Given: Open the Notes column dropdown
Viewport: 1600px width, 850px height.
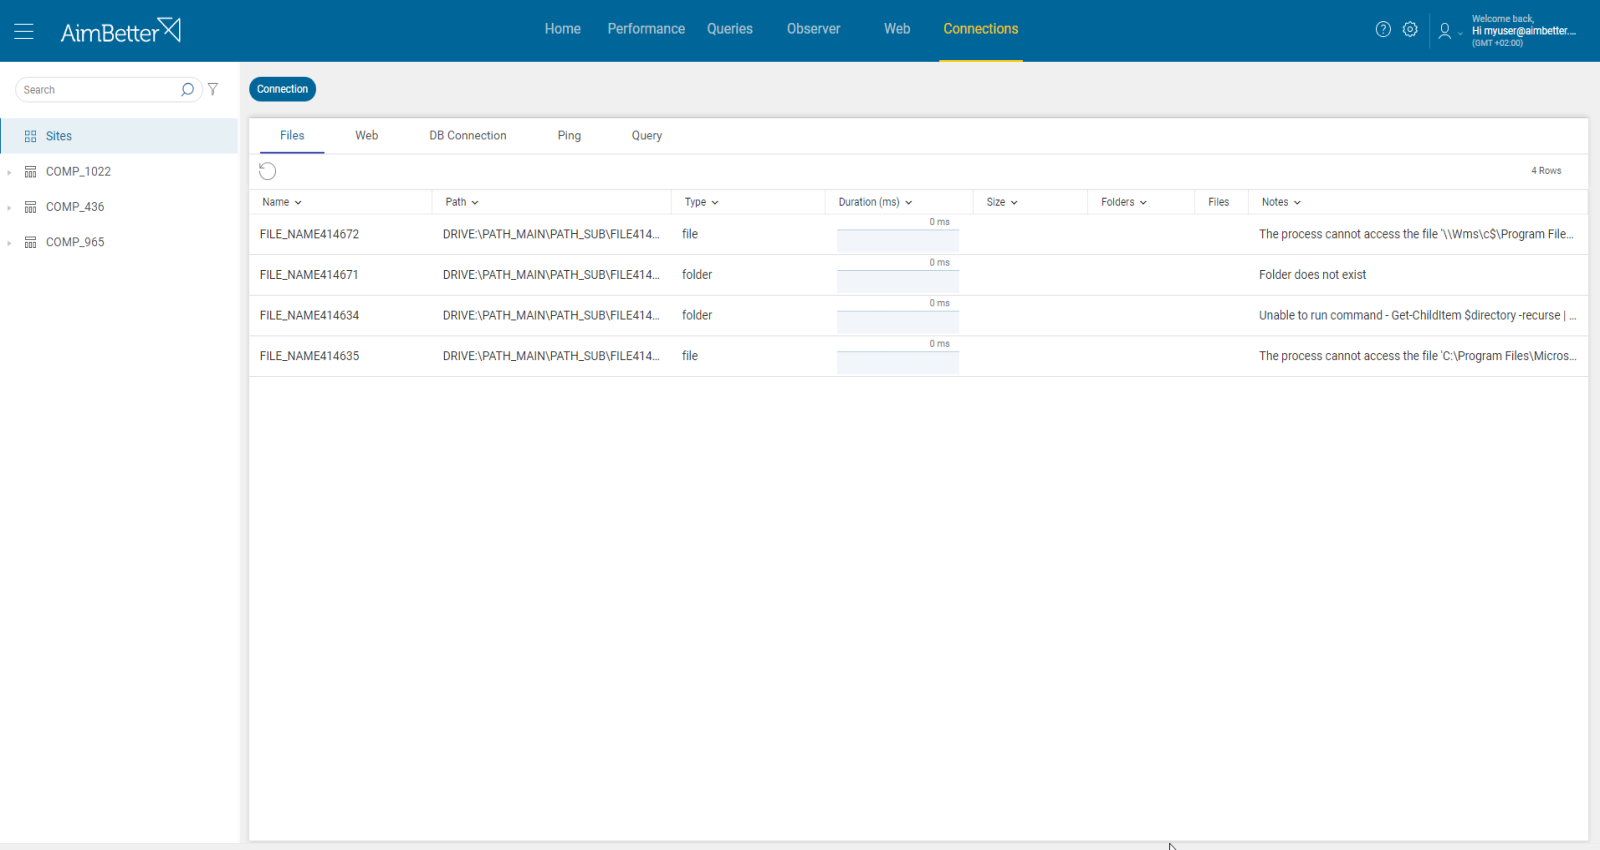Looking at the screenshot, I should [1298, 203].
